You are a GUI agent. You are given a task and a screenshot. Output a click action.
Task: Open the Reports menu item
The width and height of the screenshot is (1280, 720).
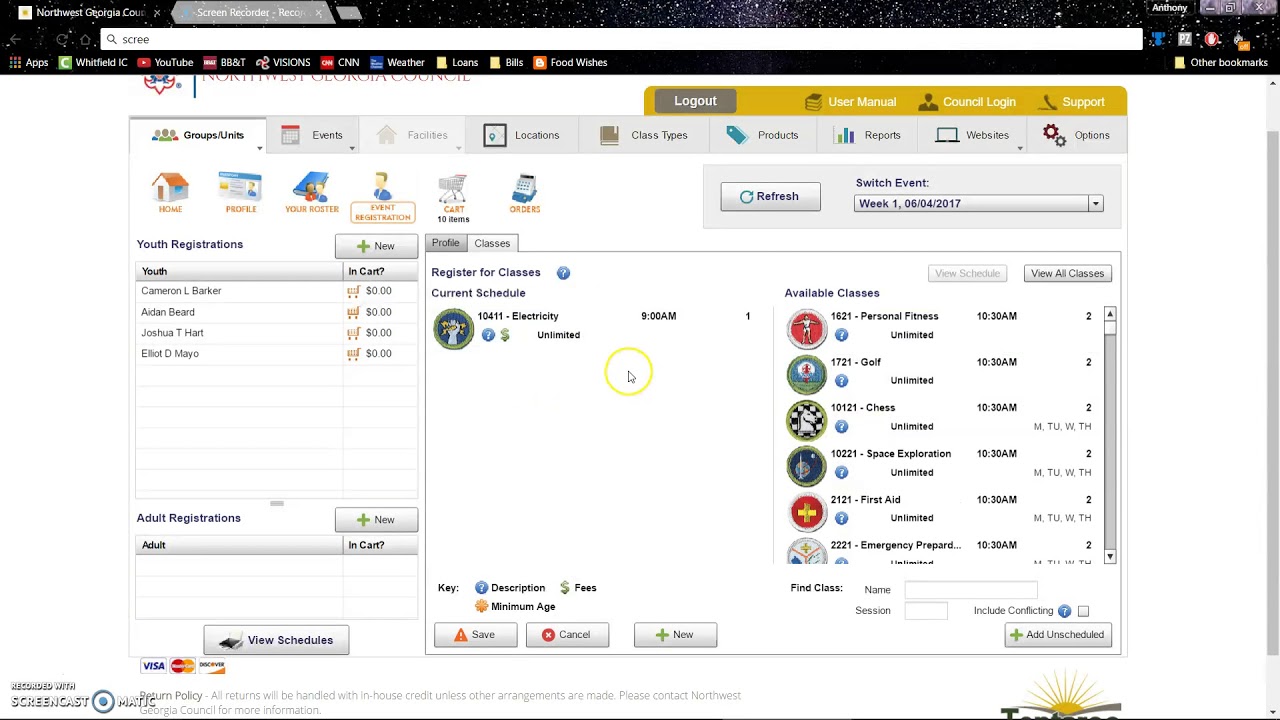tap(868, 135)
